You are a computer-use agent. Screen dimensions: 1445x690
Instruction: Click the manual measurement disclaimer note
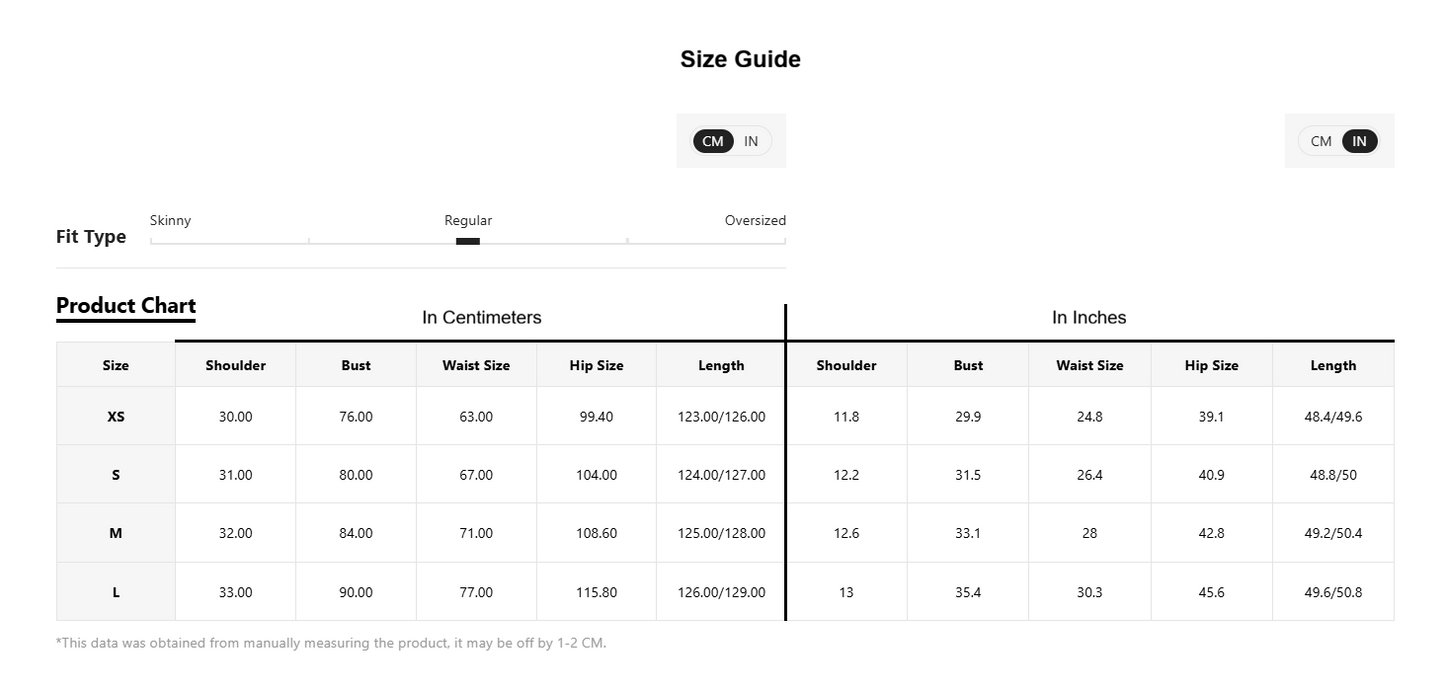tap(331, 643)
